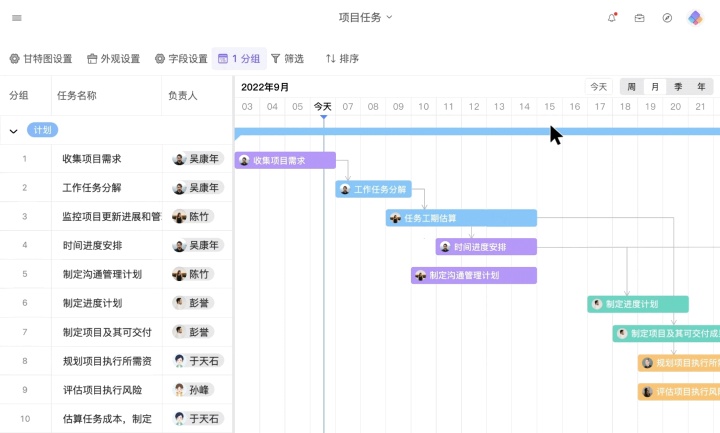Select the purple 收集项目需求 Gantt bar
Image resolution: width=720 pixels, height=433 pixels.
coord(285,160)
